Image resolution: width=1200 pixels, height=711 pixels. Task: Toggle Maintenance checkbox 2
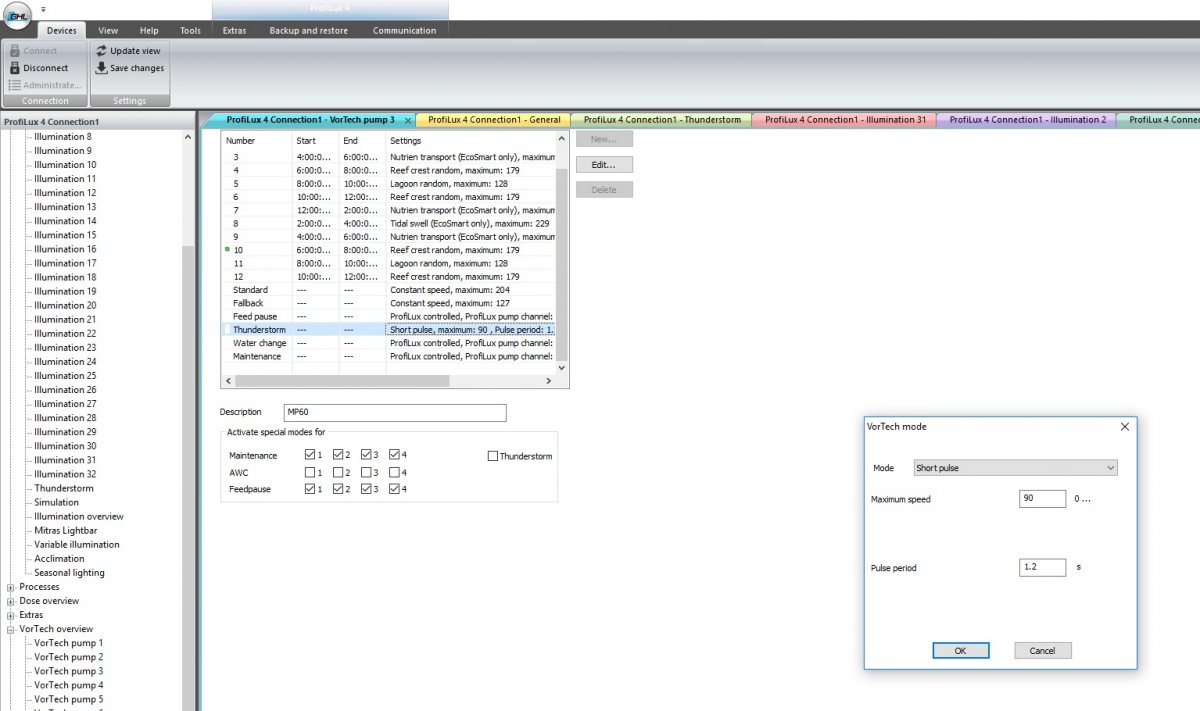pyautogui.click(x=338, y=455)
